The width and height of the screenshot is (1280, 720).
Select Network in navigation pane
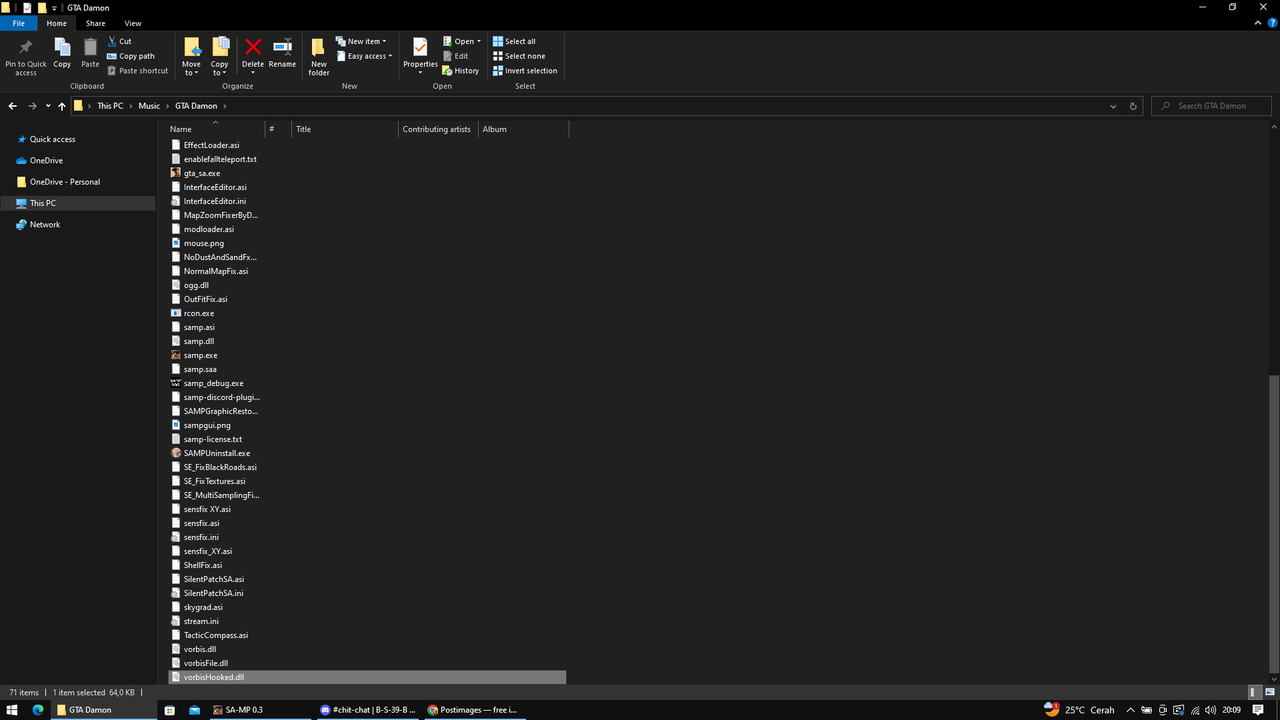tap(44, 225)
